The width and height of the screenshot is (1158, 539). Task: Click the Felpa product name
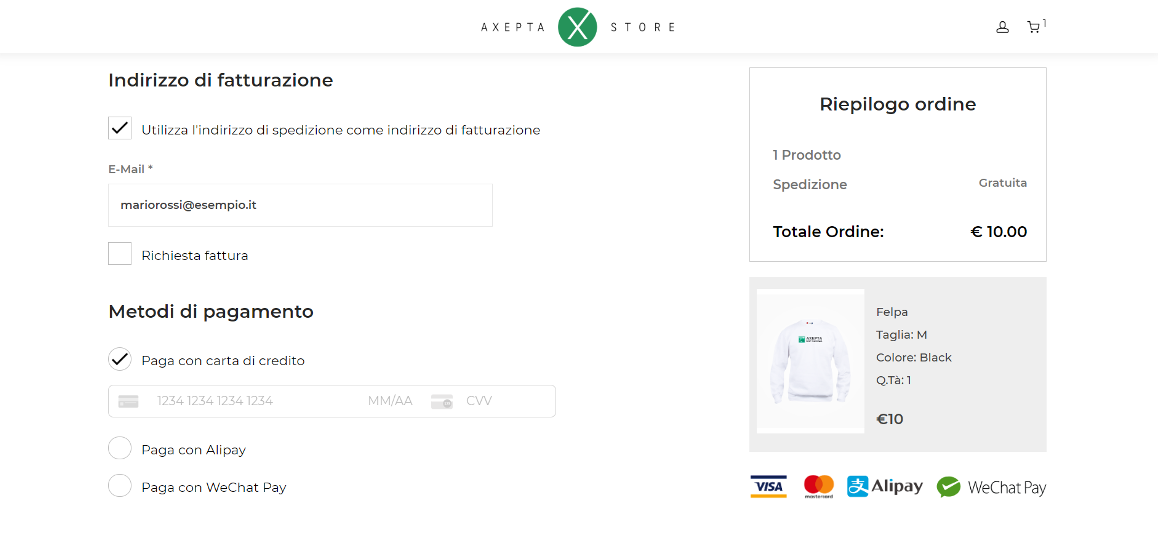pos(892,312)
